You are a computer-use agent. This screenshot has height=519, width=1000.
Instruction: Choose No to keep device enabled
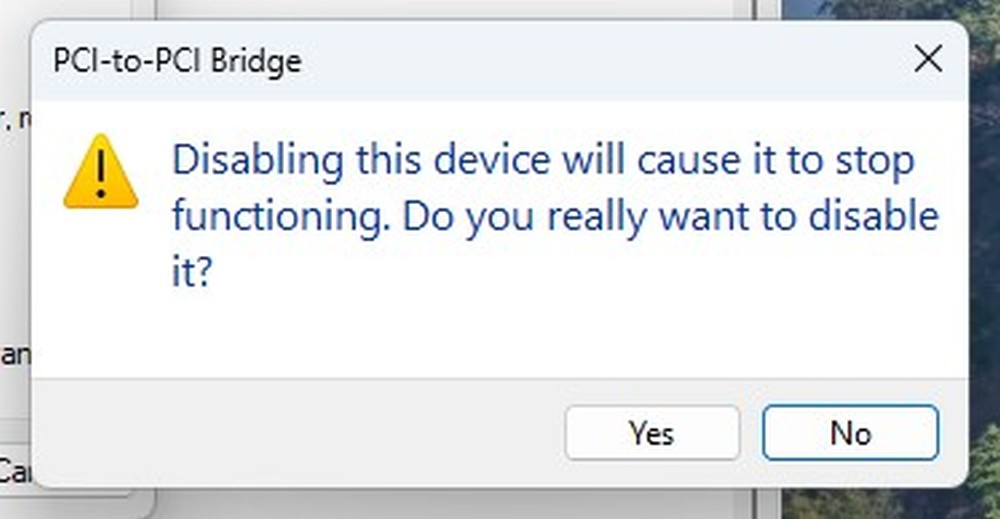[850, 433]
